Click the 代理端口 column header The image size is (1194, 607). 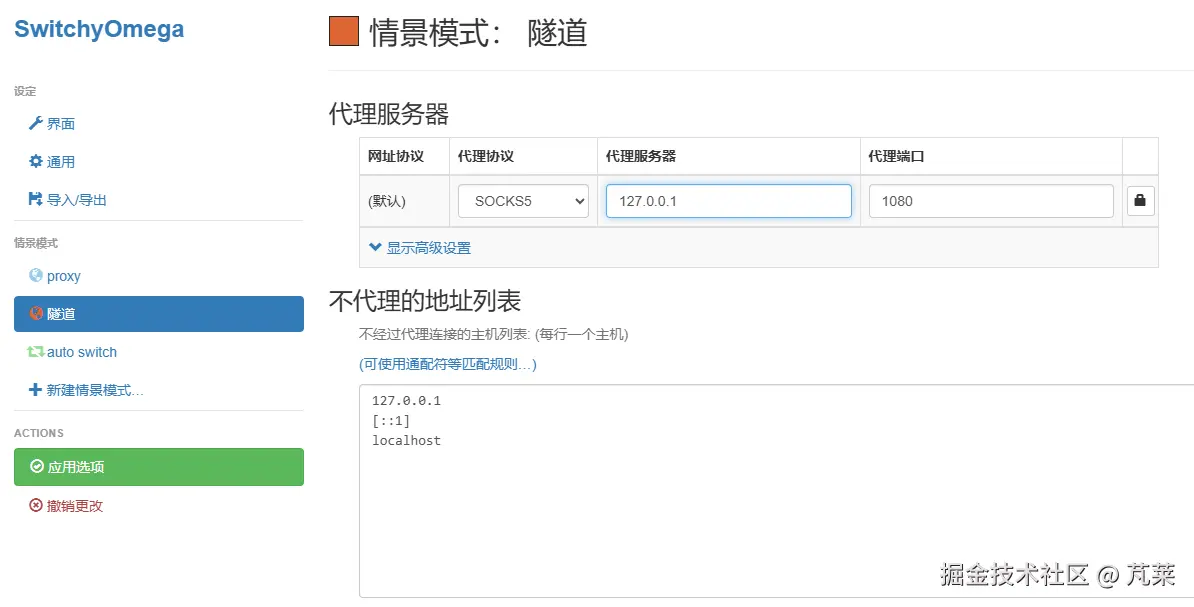(896, 156)
